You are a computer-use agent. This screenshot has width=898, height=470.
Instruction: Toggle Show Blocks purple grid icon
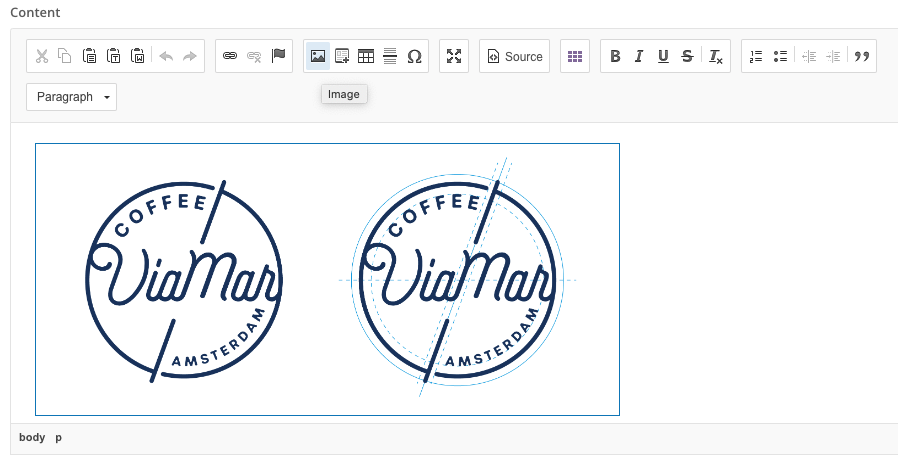pos(575,56)
